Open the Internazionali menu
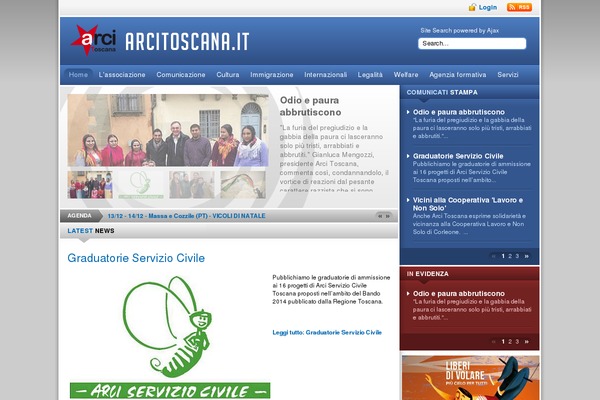Screen dimensions: 600x400 point(326,75)
